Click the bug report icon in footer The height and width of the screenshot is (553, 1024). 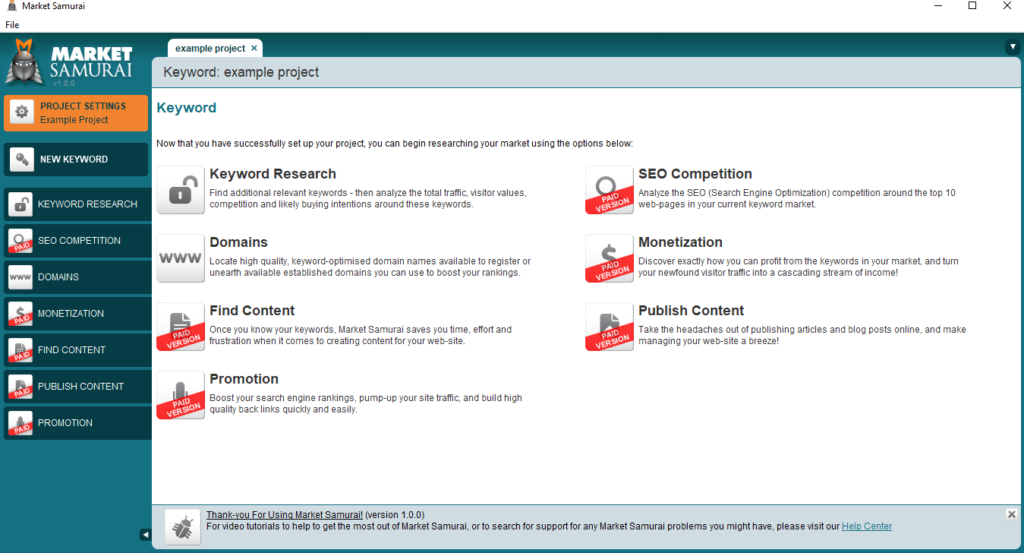183,527
